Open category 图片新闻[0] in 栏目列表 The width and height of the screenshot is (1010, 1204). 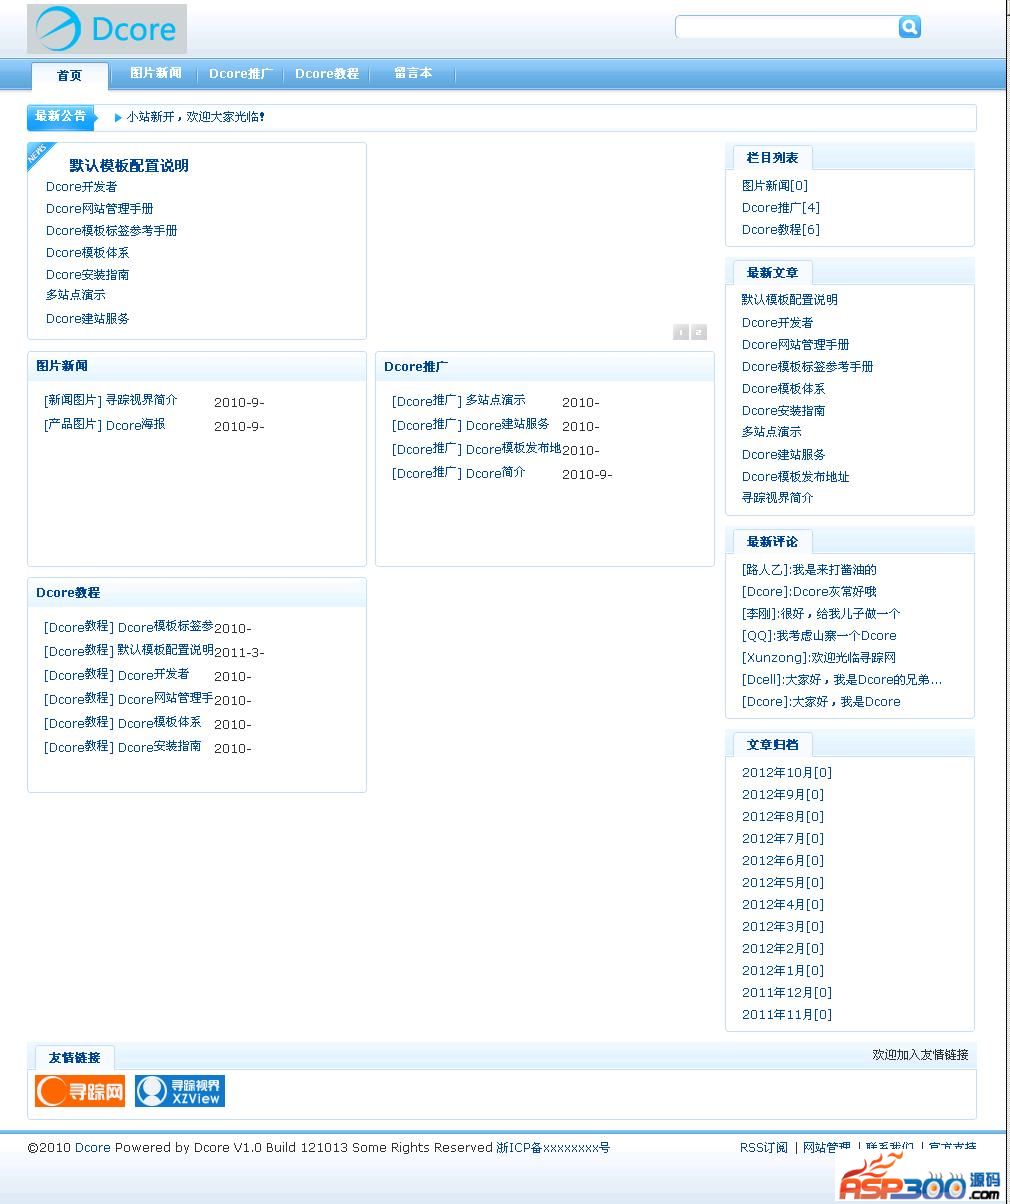point(775,186)
